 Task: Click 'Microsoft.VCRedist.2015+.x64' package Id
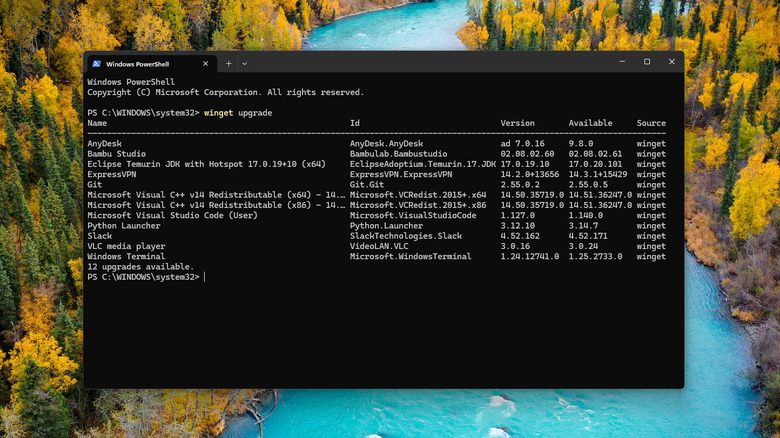click(x=418, y=195)
